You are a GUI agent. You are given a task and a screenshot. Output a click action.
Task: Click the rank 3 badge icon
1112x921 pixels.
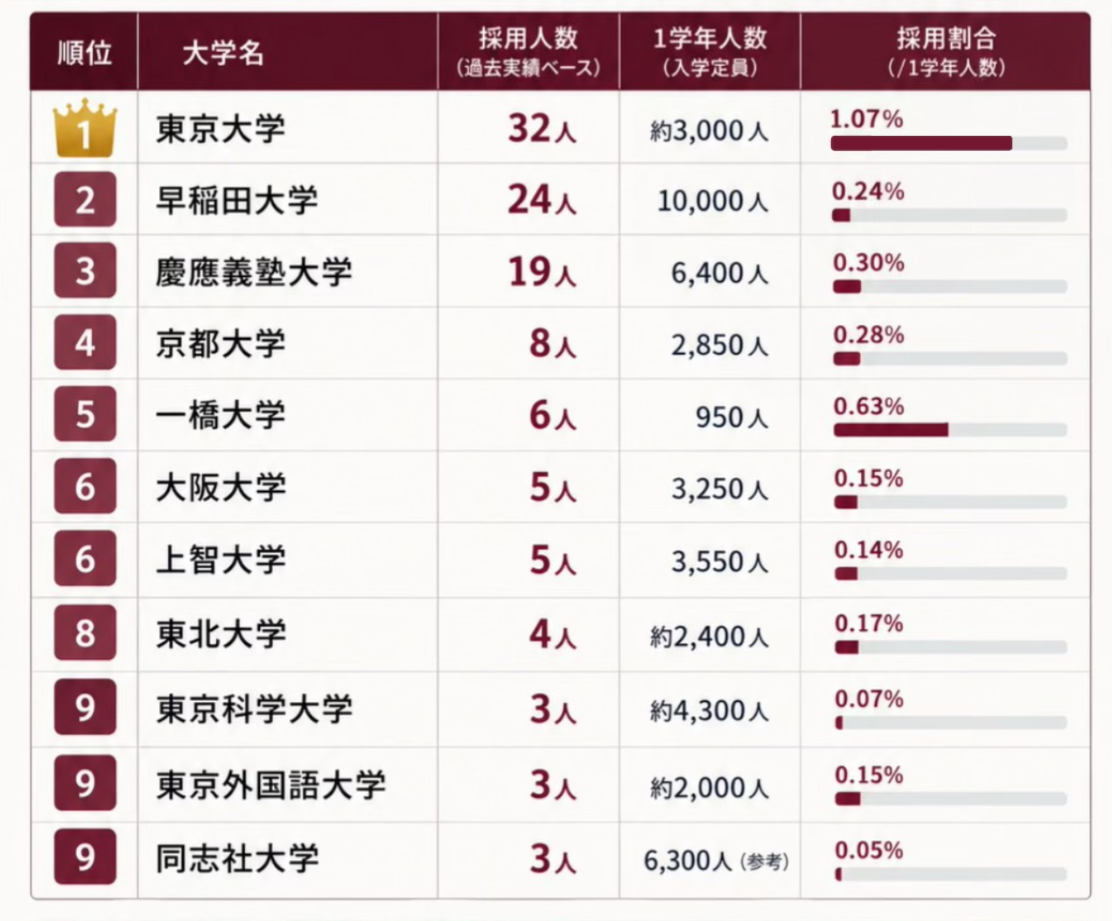[x=84, y=270]
